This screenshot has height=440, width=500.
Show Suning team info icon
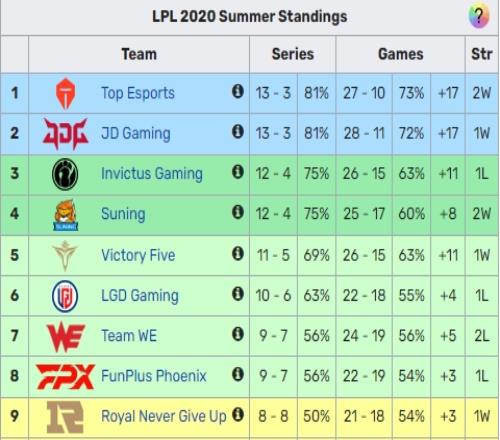pyautogui.click(x=238, y=212)
